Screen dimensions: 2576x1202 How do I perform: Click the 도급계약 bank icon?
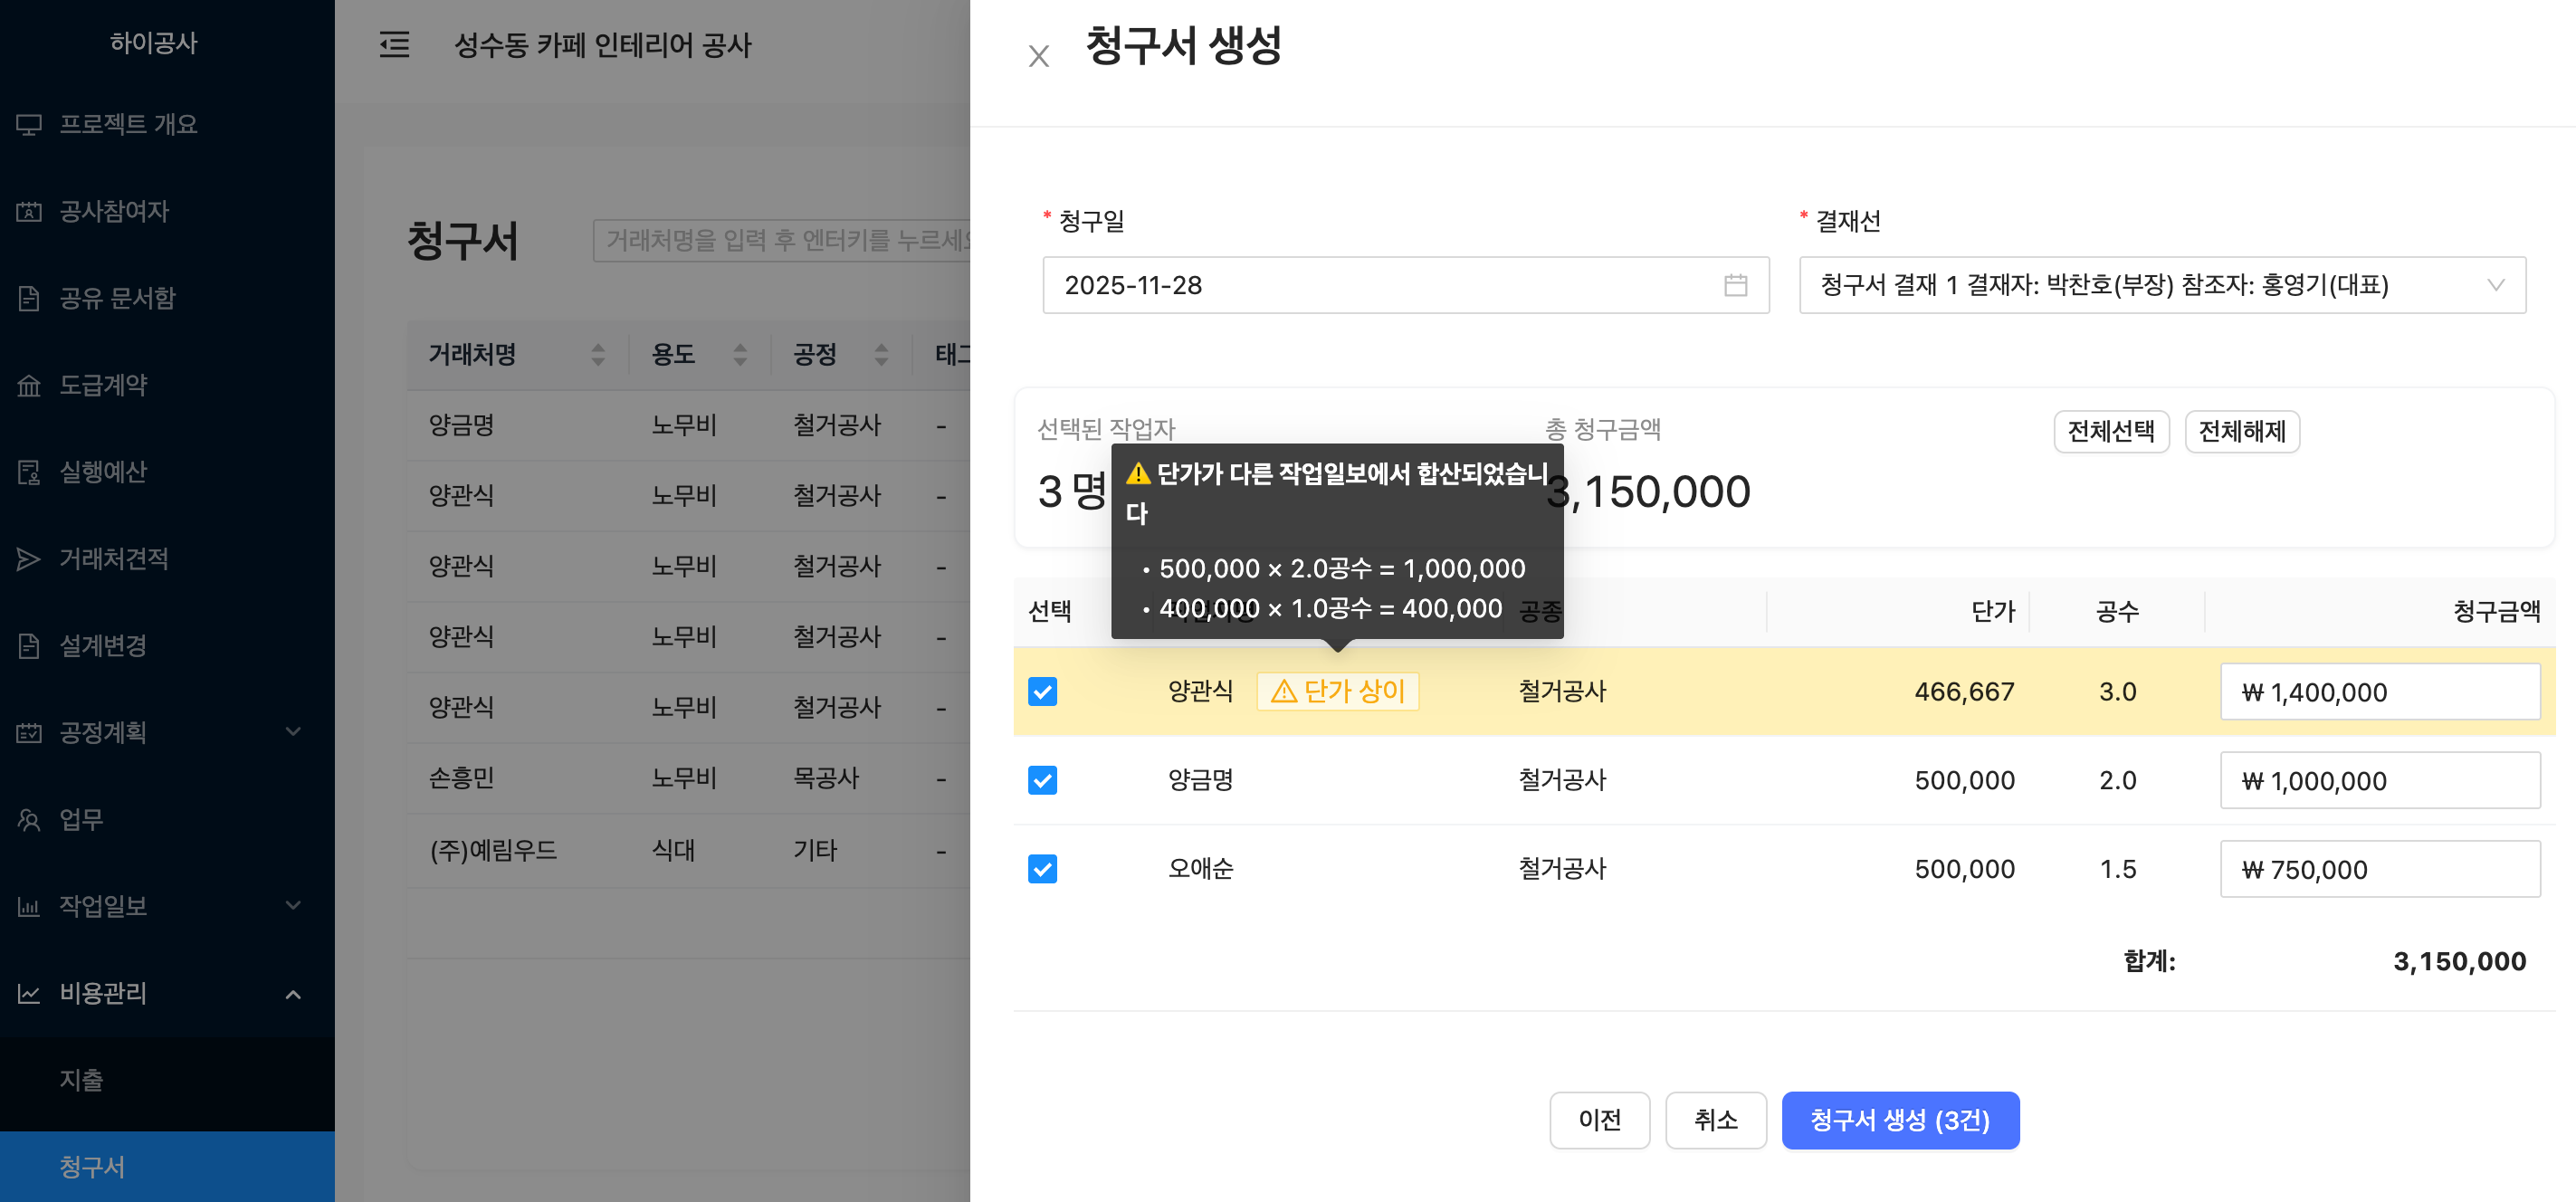[x=29, y=385]
